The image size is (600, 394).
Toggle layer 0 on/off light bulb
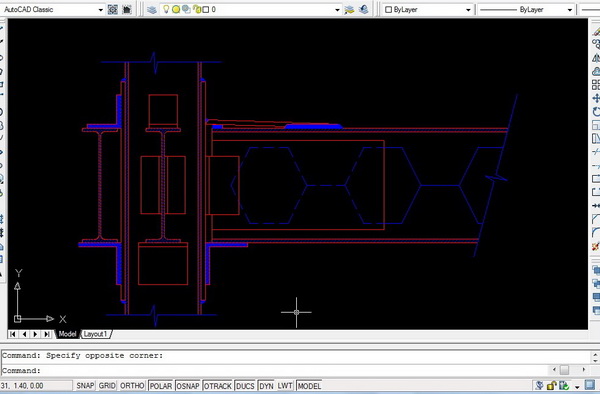[x=166, y=10]
